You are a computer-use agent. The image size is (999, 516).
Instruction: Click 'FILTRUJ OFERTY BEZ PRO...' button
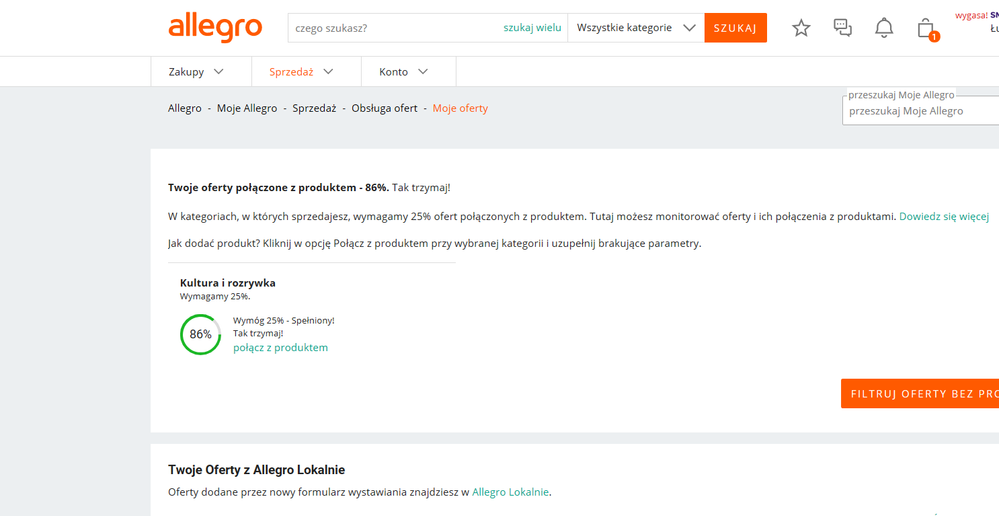tap(920, 394)
